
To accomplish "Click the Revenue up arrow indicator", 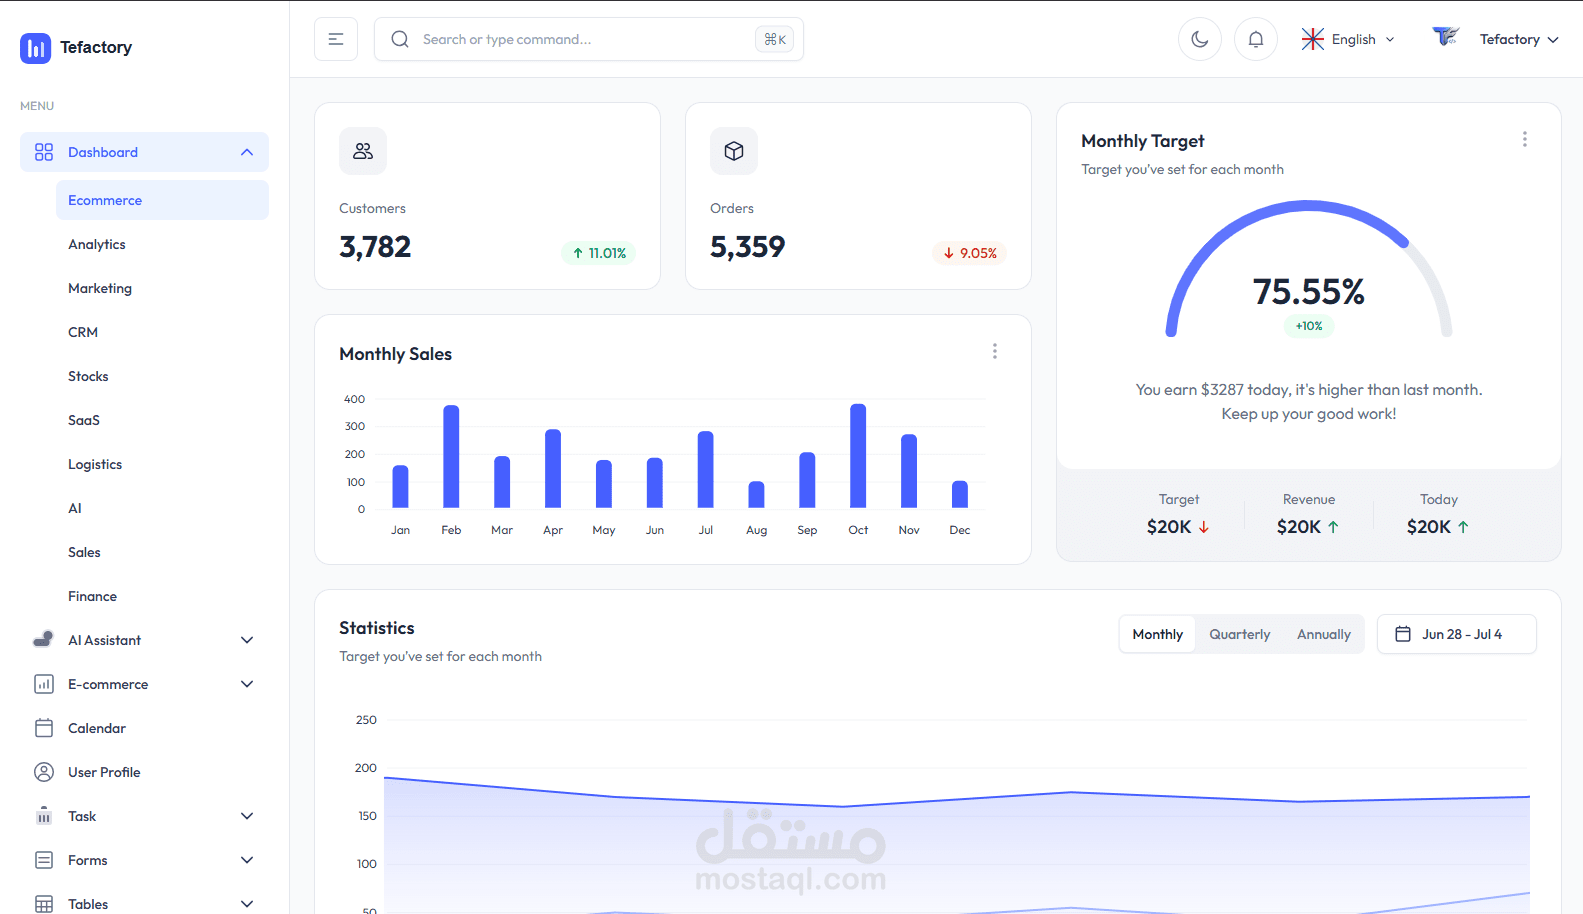I will coord(1333,527).
